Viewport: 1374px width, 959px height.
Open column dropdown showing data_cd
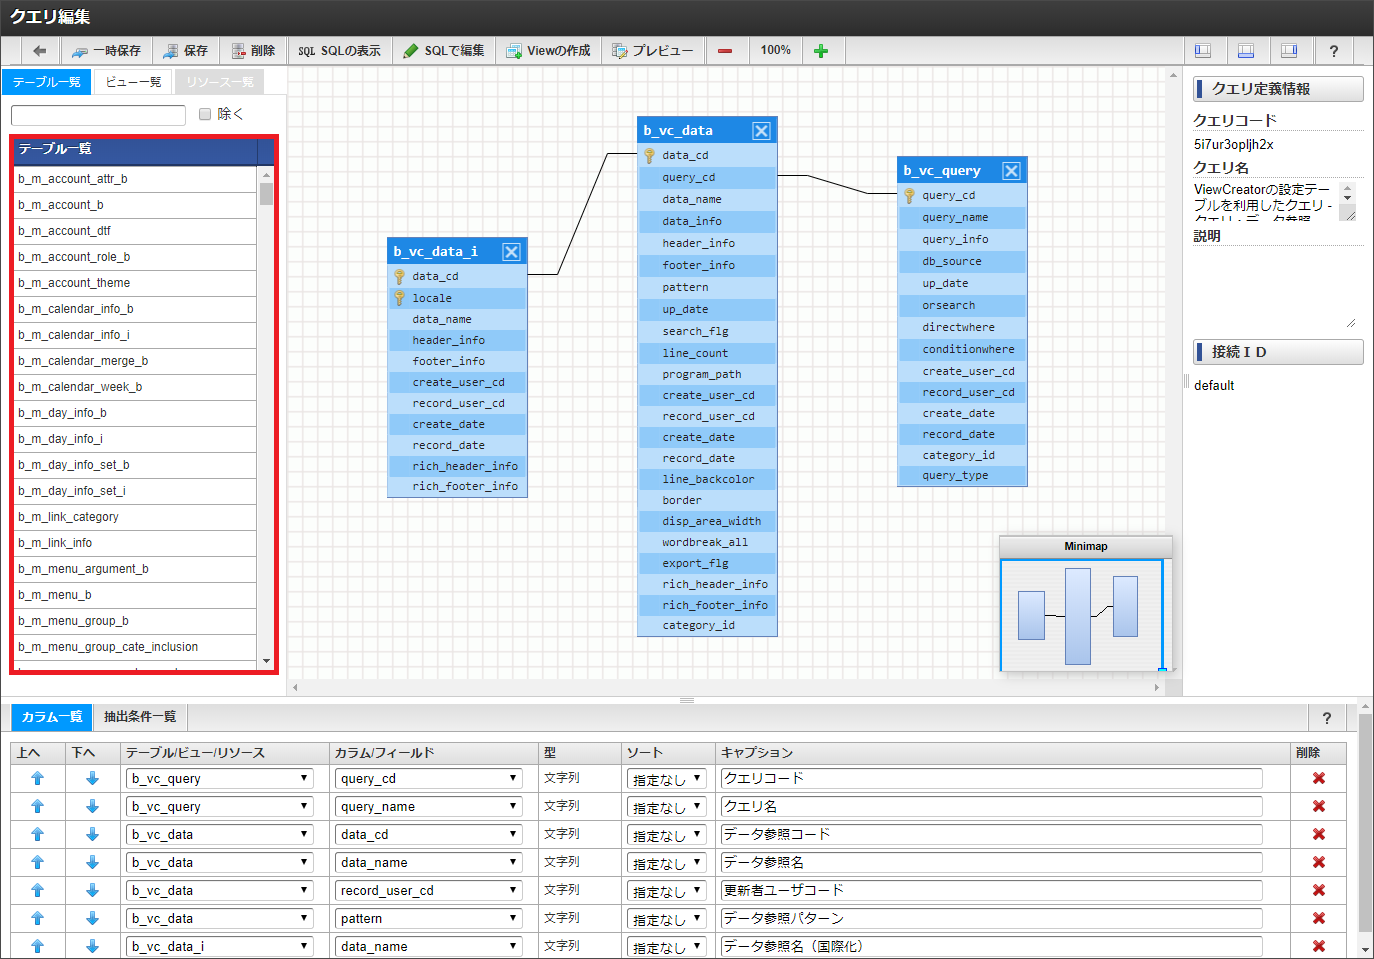pyautogui.click(x=429, y=835)
